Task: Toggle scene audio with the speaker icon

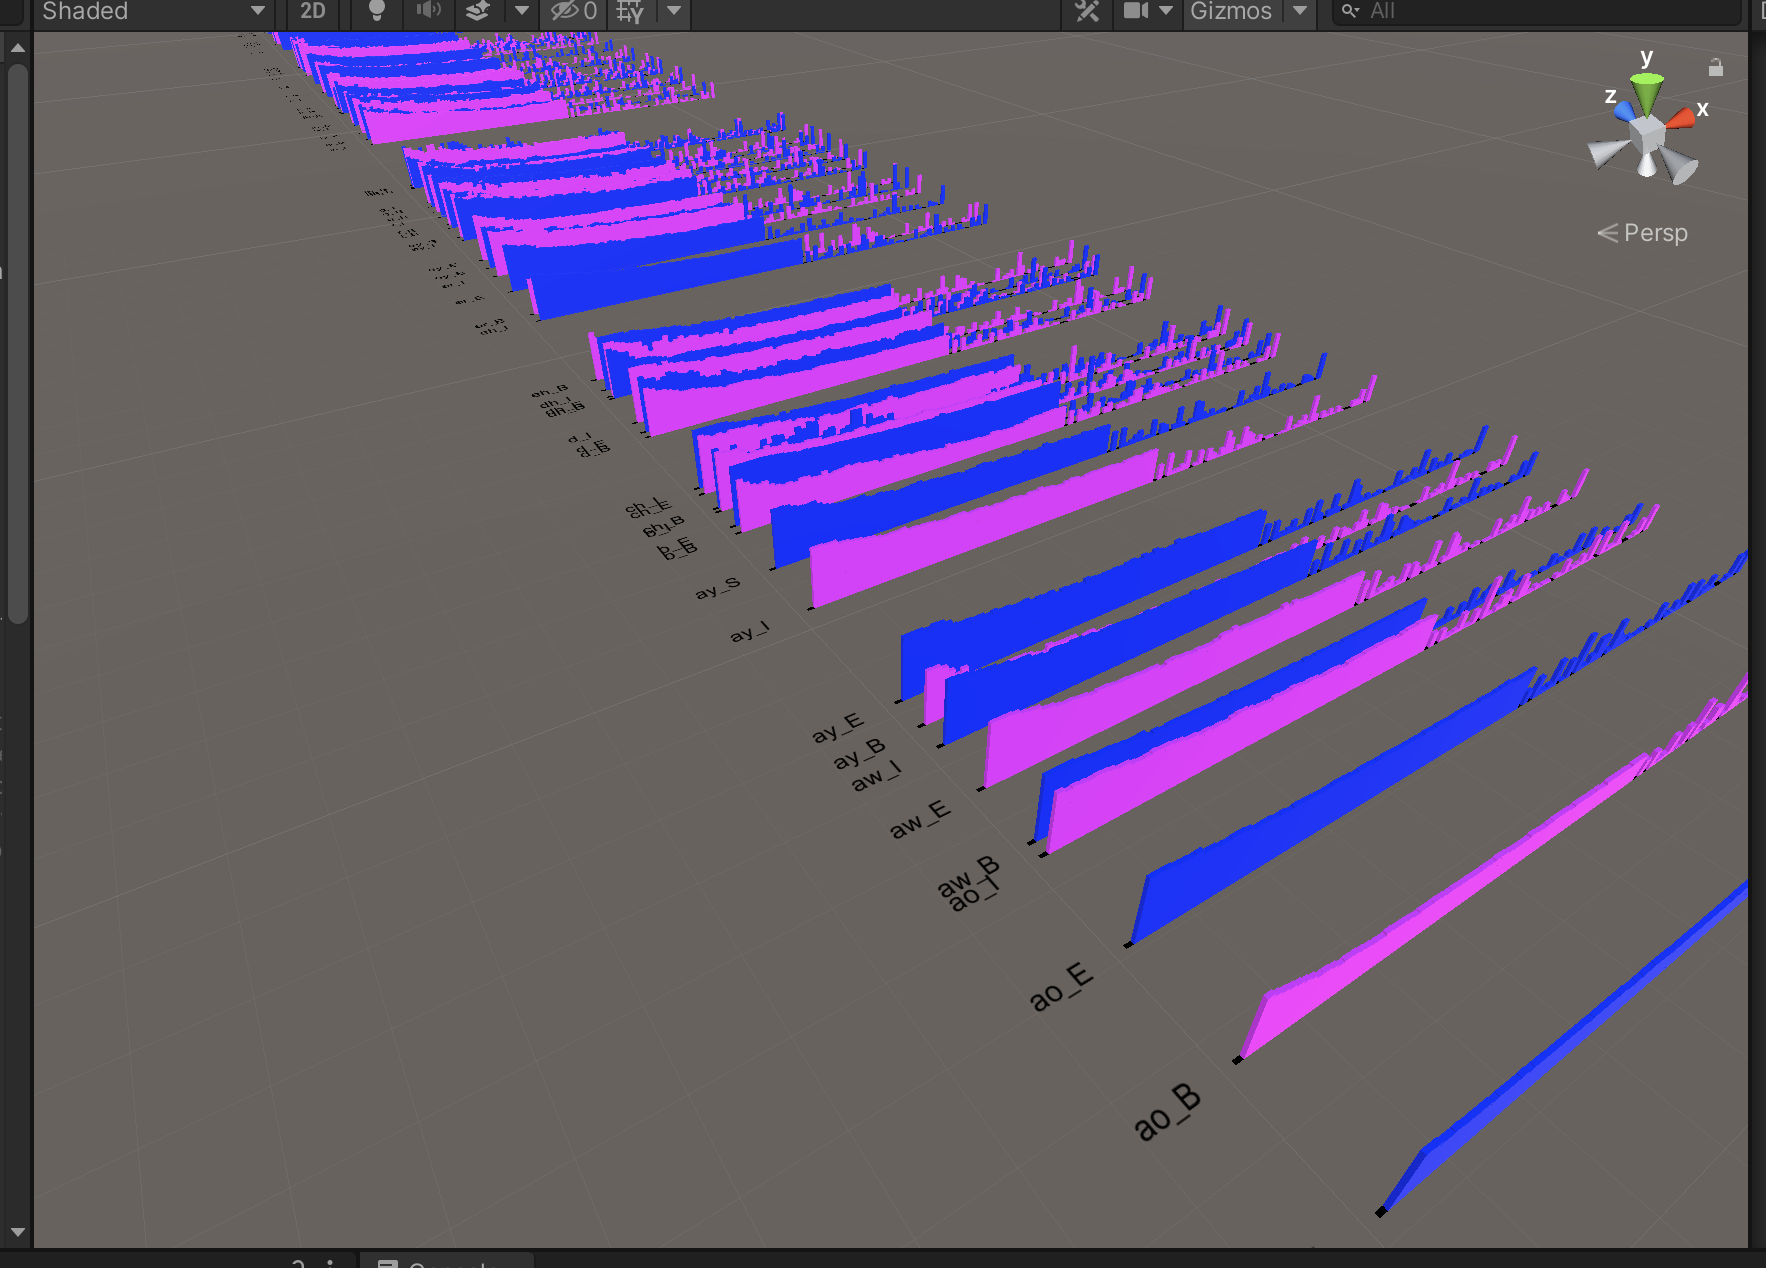Action: click(429, 11)
